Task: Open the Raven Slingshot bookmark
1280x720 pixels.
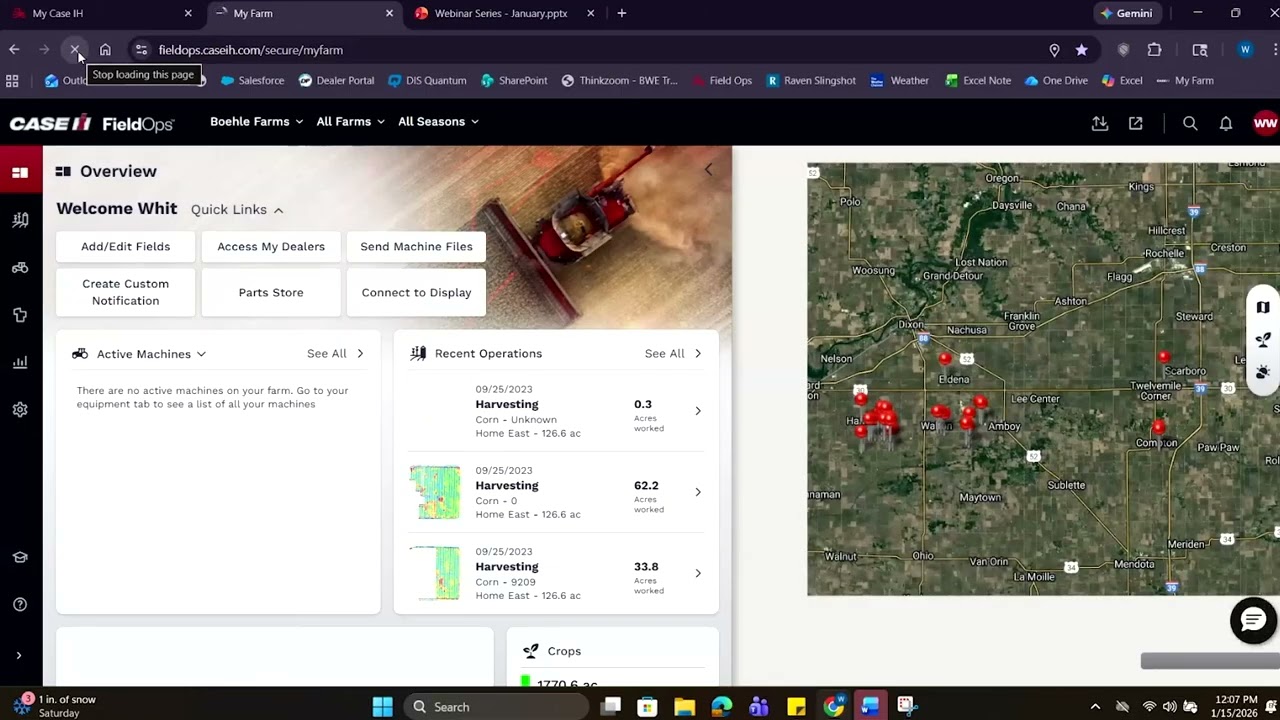Action: coord(810,81)
